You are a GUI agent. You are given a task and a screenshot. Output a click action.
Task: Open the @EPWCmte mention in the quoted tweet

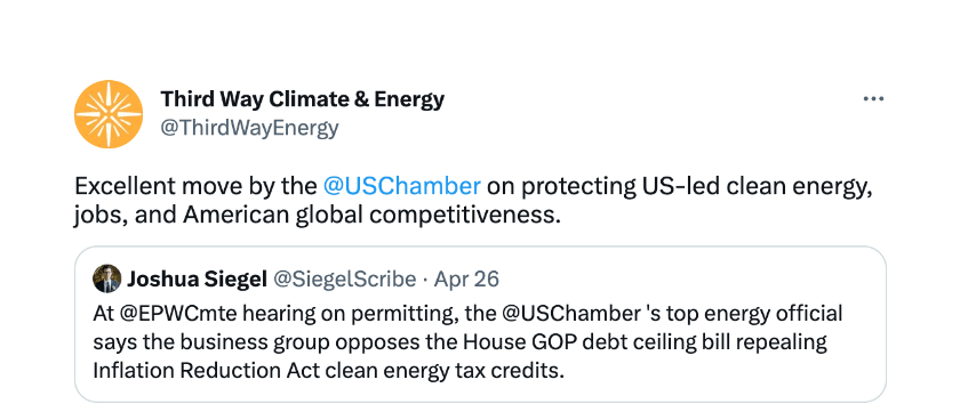(167, 312)
